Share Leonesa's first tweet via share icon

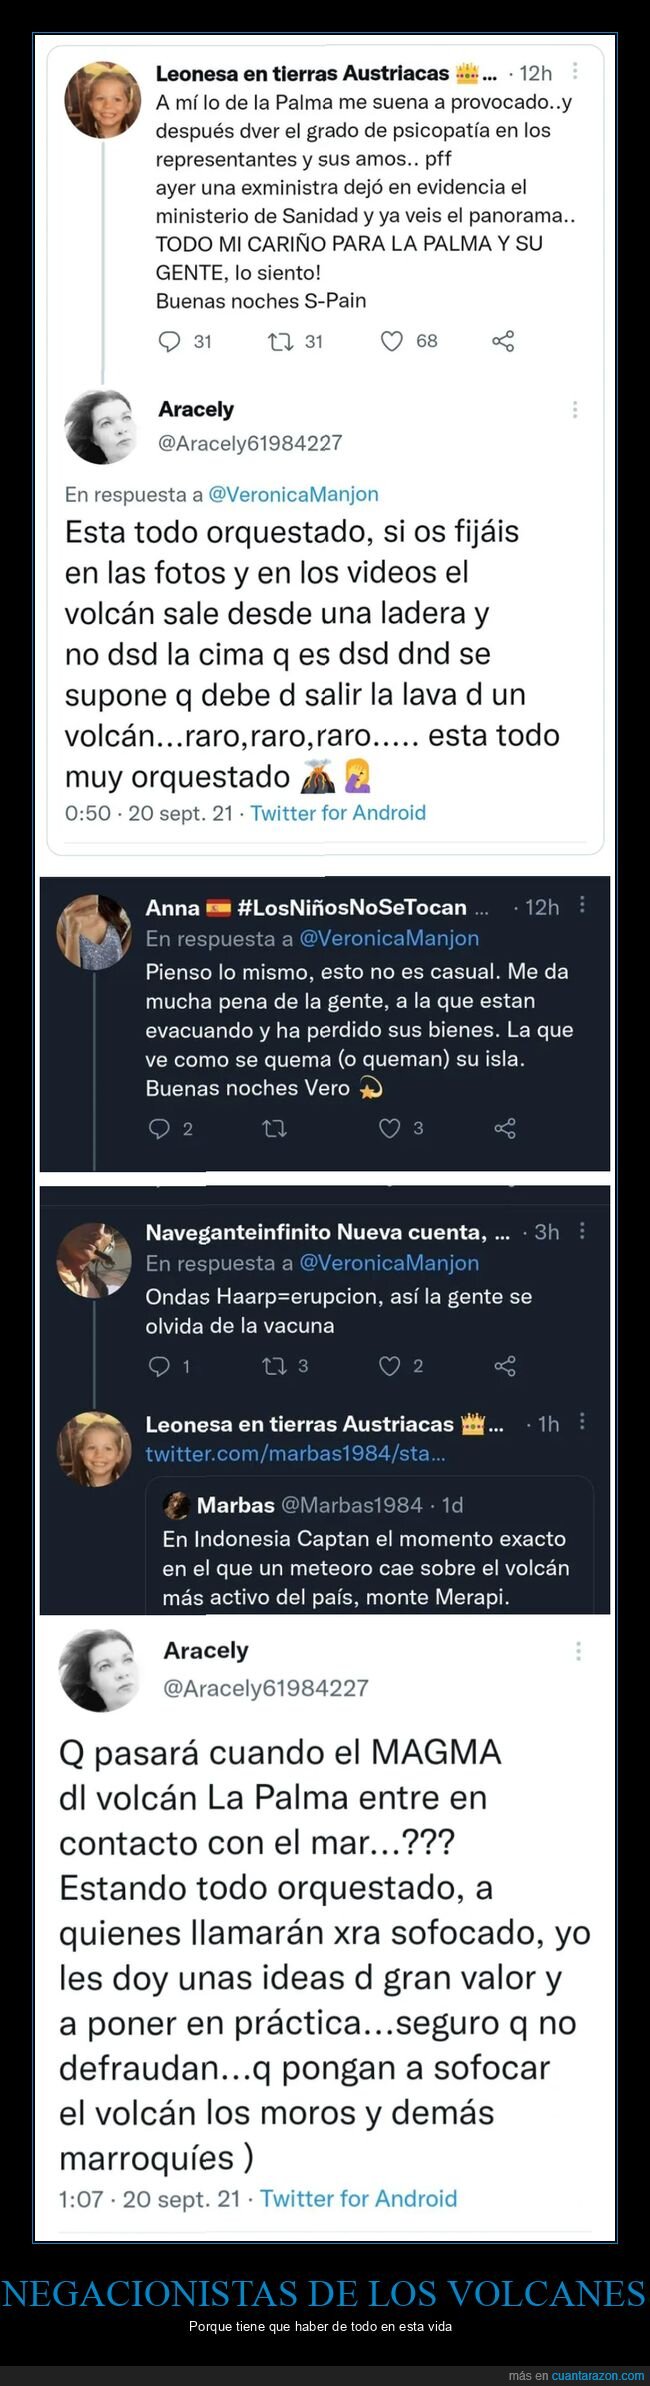(x=503, y=342)
